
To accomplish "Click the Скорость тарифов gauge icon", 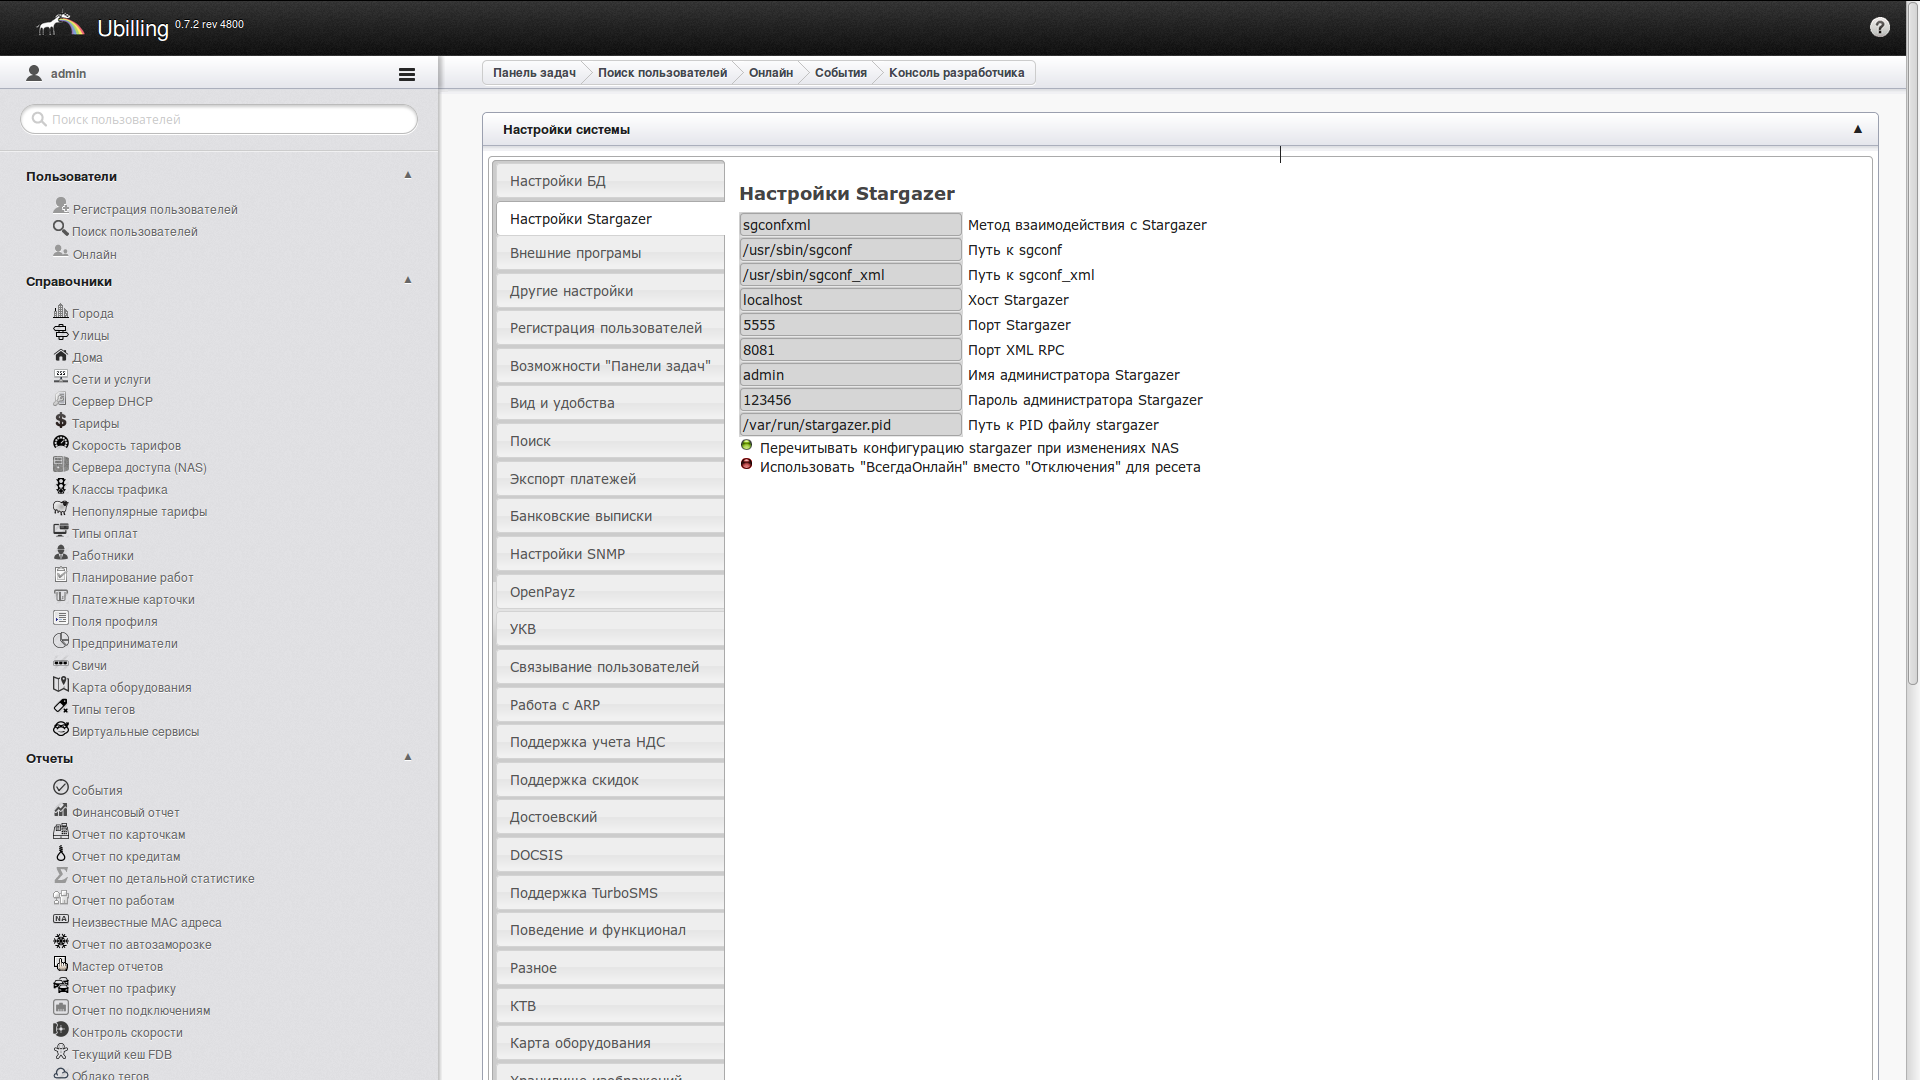I will pos(61,442).
